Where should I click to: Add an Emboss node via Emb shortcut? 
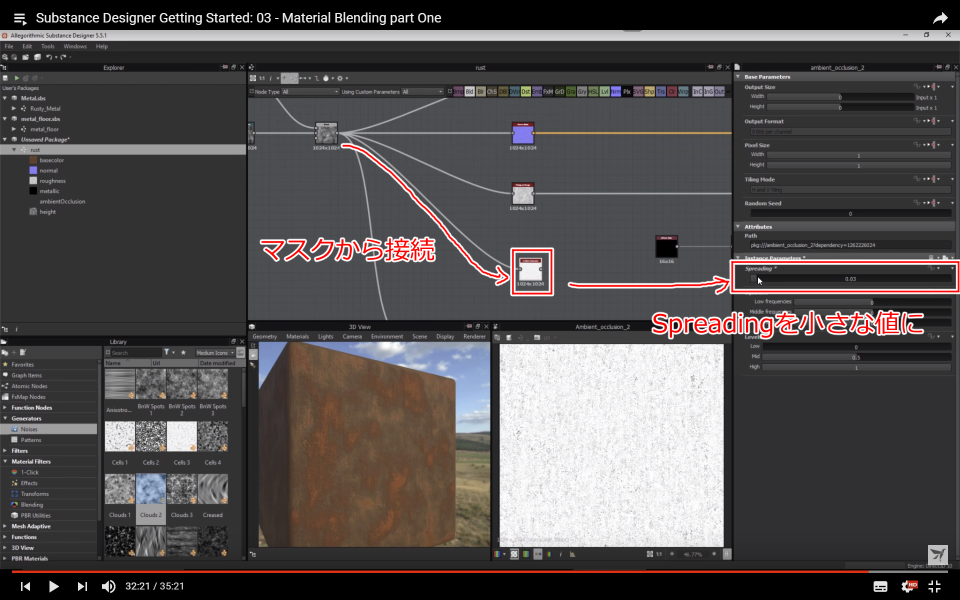pyautogui.click(x=537, y=92)
